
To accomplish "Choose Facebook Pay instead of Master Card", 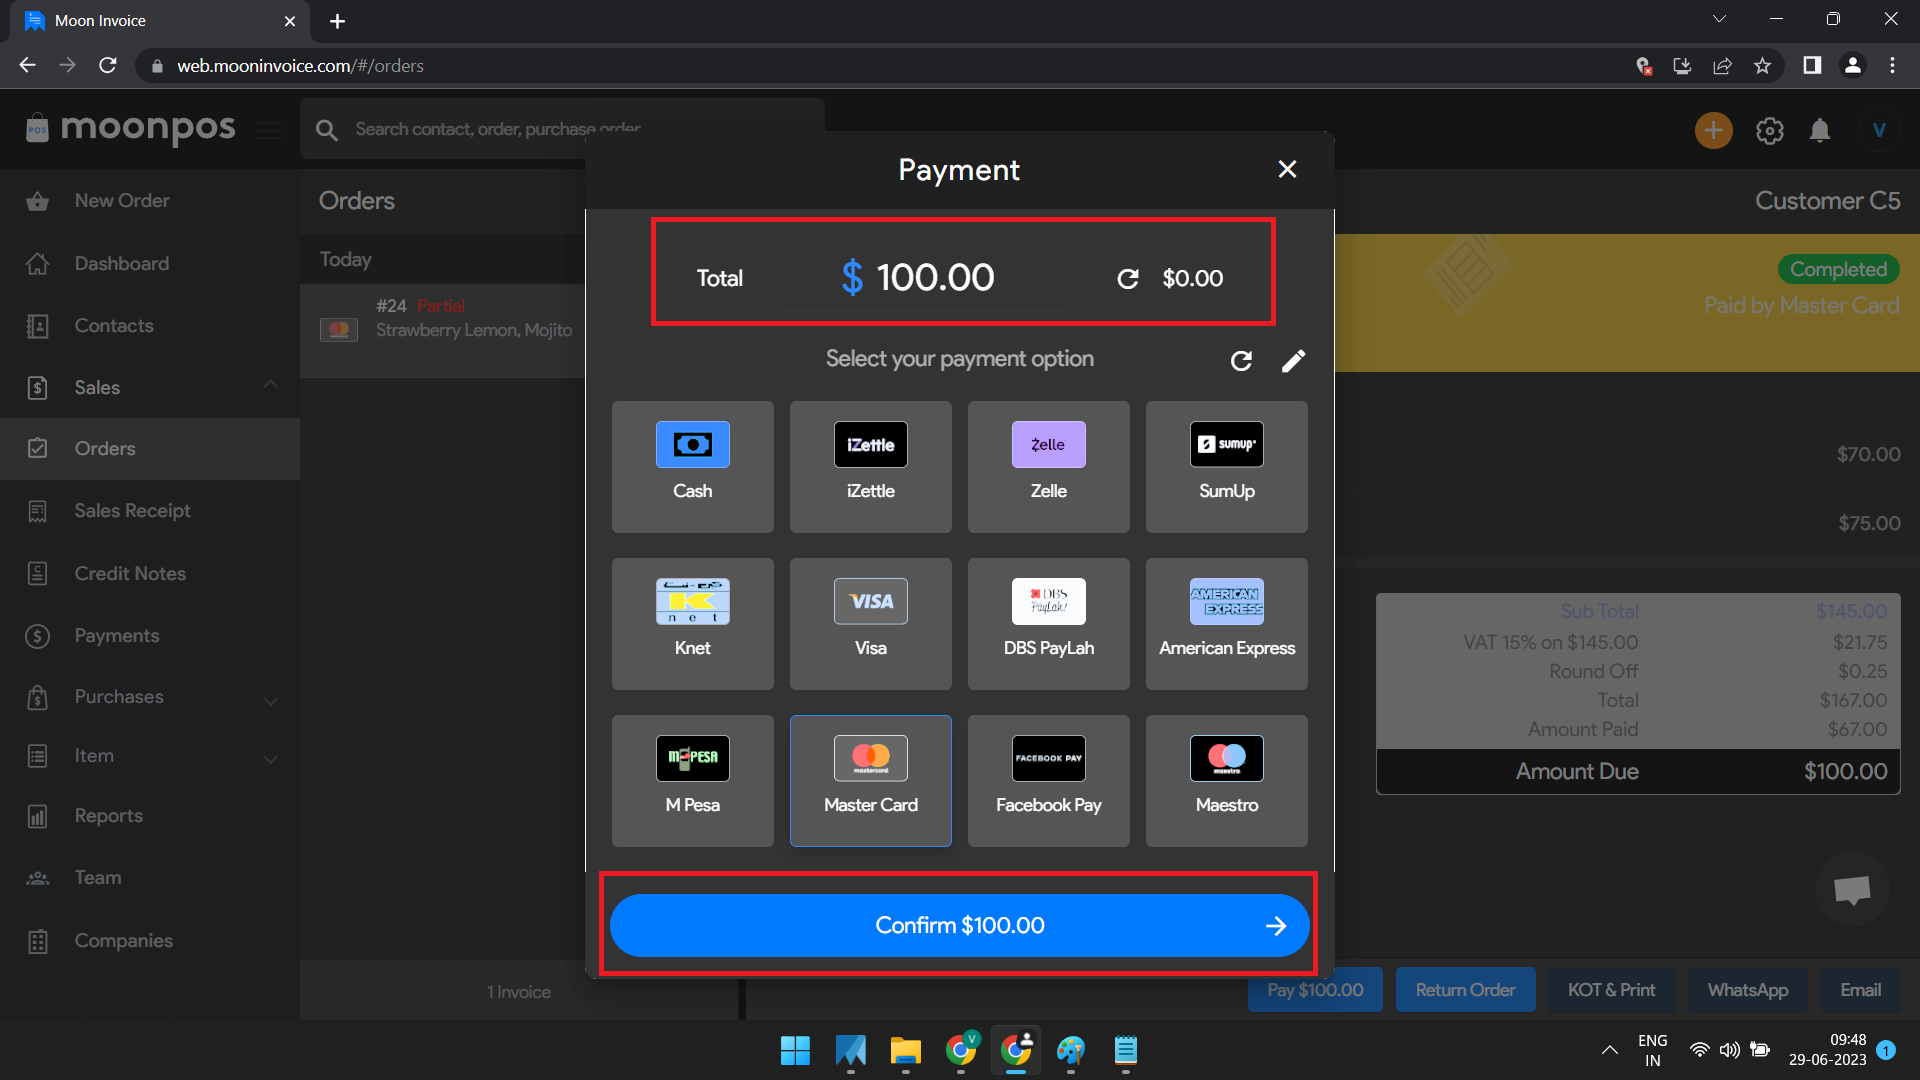I will [1048, 780].
